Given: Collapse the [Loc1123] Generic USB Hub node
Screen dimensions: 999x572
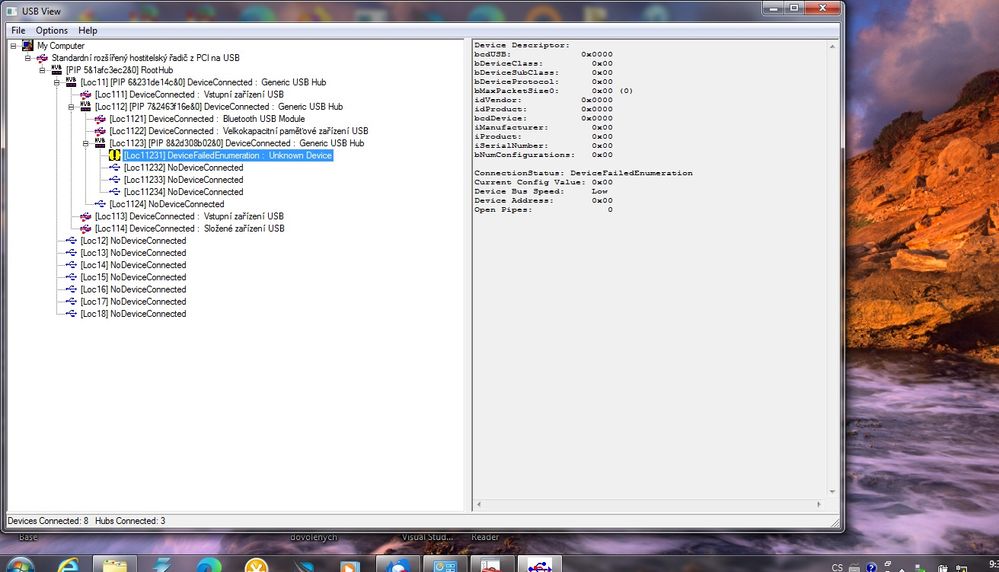Looking at the screenshot, I should pos(86,143).
